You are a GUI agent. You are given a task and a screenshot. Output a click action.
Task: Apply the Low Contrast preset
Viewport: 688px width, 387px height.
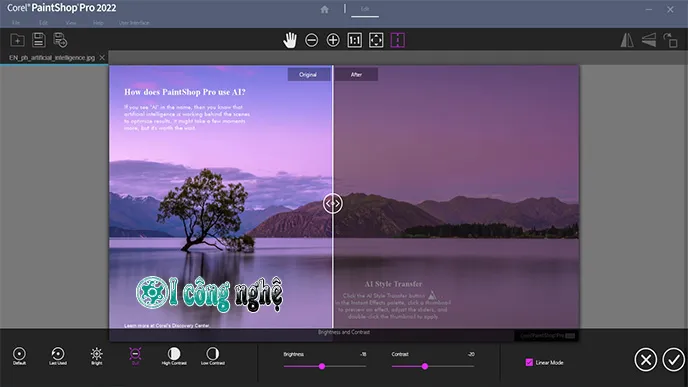[213, 356]
